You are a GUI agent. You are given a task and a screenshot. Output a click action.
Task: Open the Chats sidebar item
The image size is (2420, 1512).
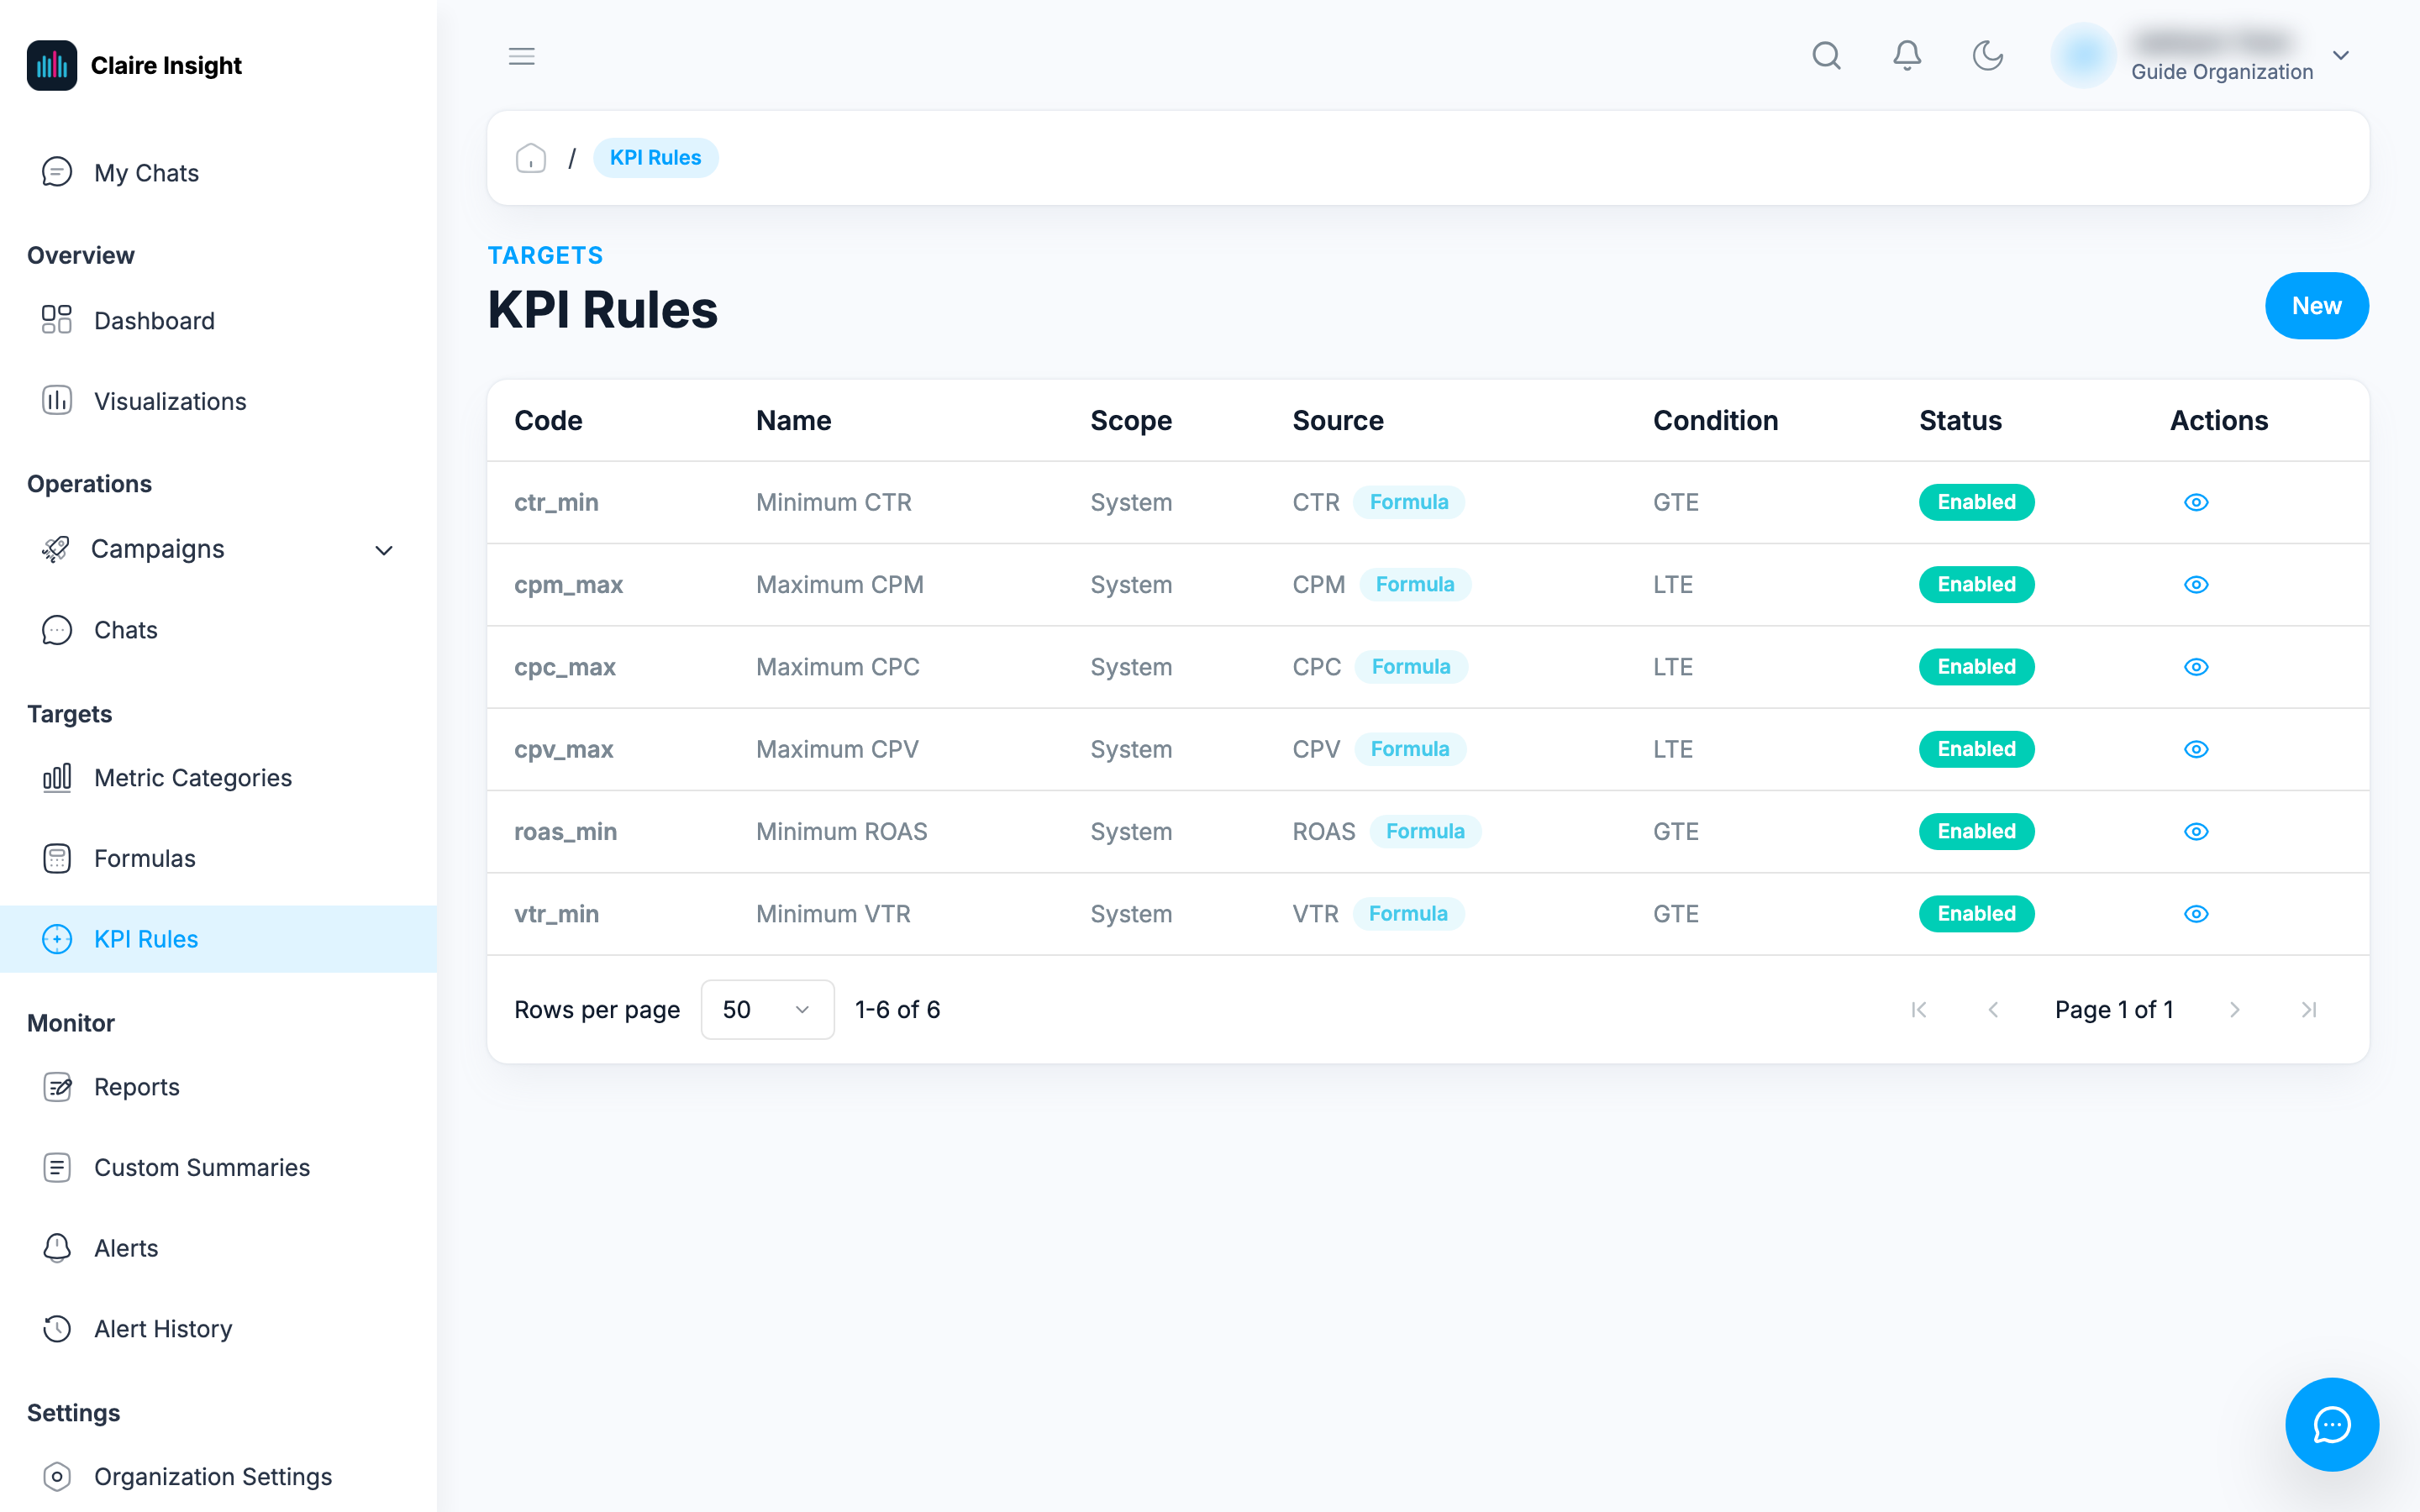click(218, 630)
